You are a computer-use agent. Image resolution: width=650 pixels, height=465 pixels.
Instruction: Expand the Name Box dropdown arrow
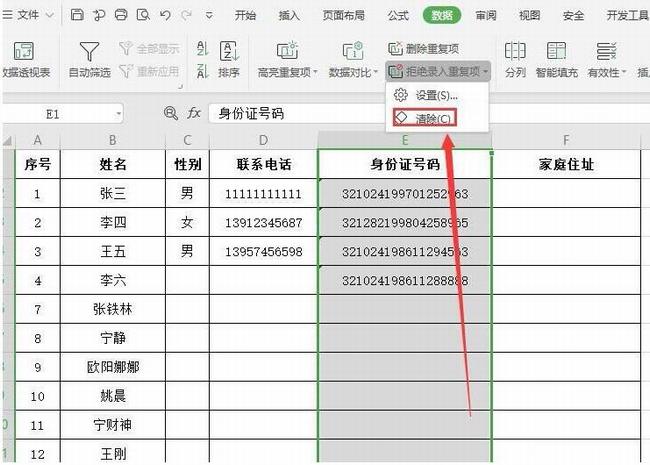tap(119, 114)
